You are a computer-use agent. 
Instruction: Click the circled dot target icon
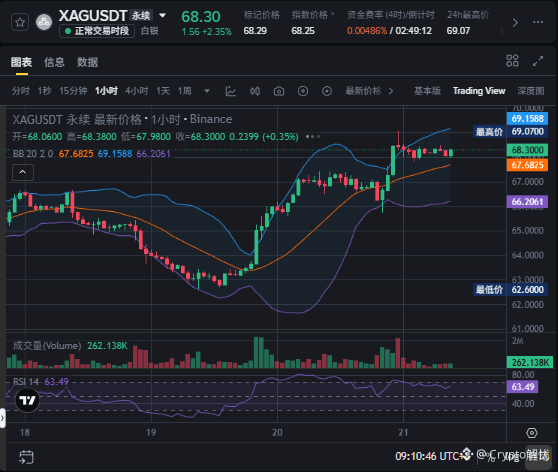point(327,91)
